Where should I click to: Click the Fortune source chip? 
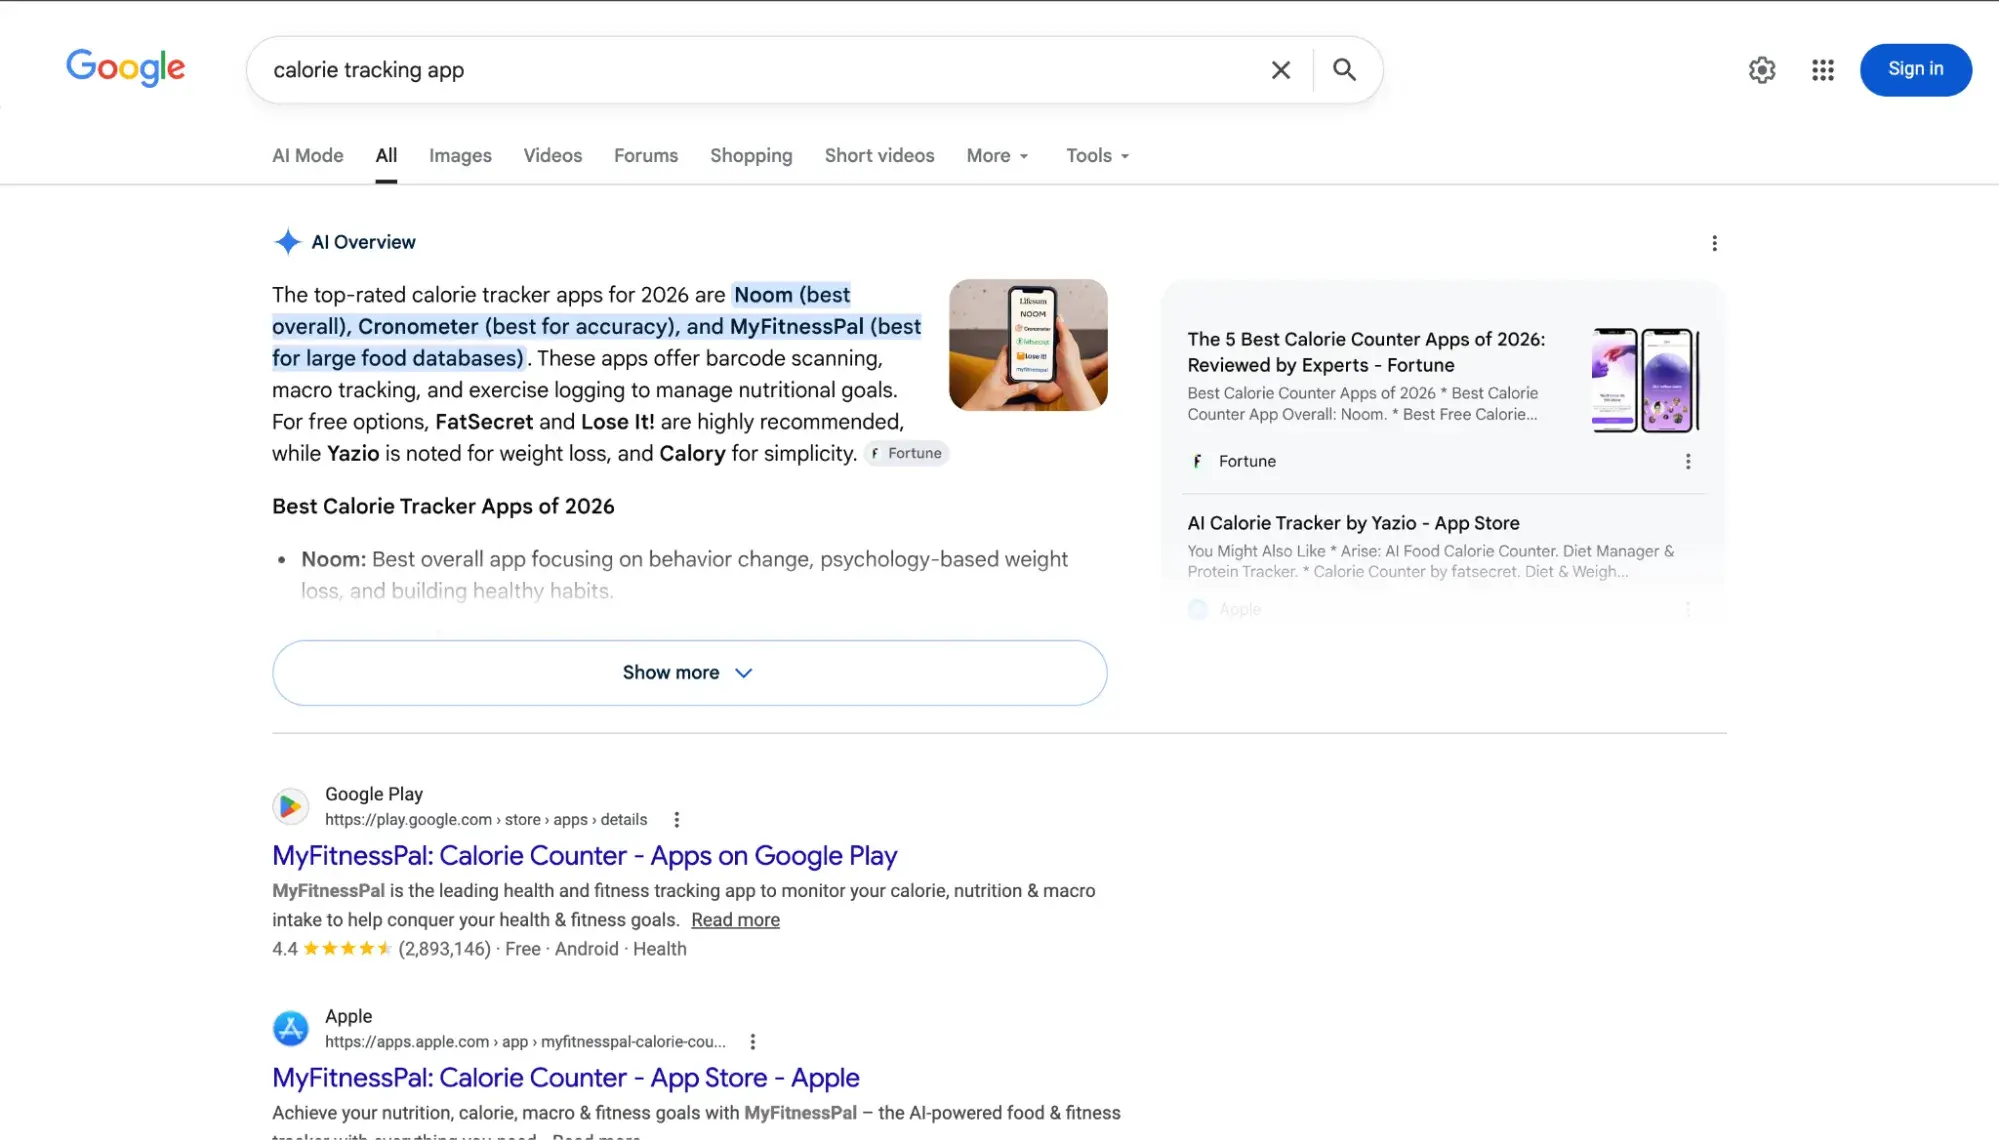[906, 453]
